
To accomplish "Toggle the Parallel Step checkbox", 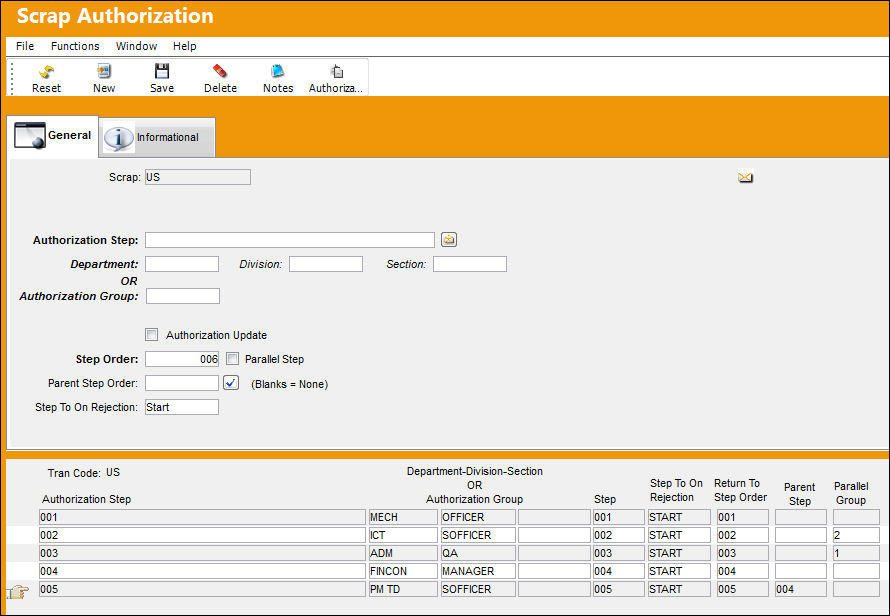I will pos(232,359).
